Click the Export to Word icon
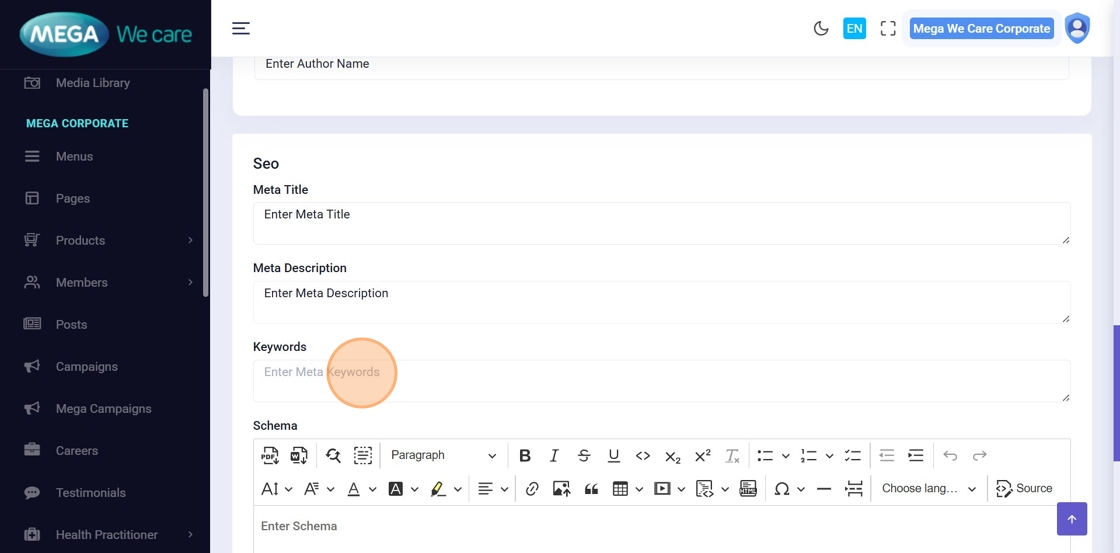Viewport: 1120px width, 553px height. click(x=299, y=456)
